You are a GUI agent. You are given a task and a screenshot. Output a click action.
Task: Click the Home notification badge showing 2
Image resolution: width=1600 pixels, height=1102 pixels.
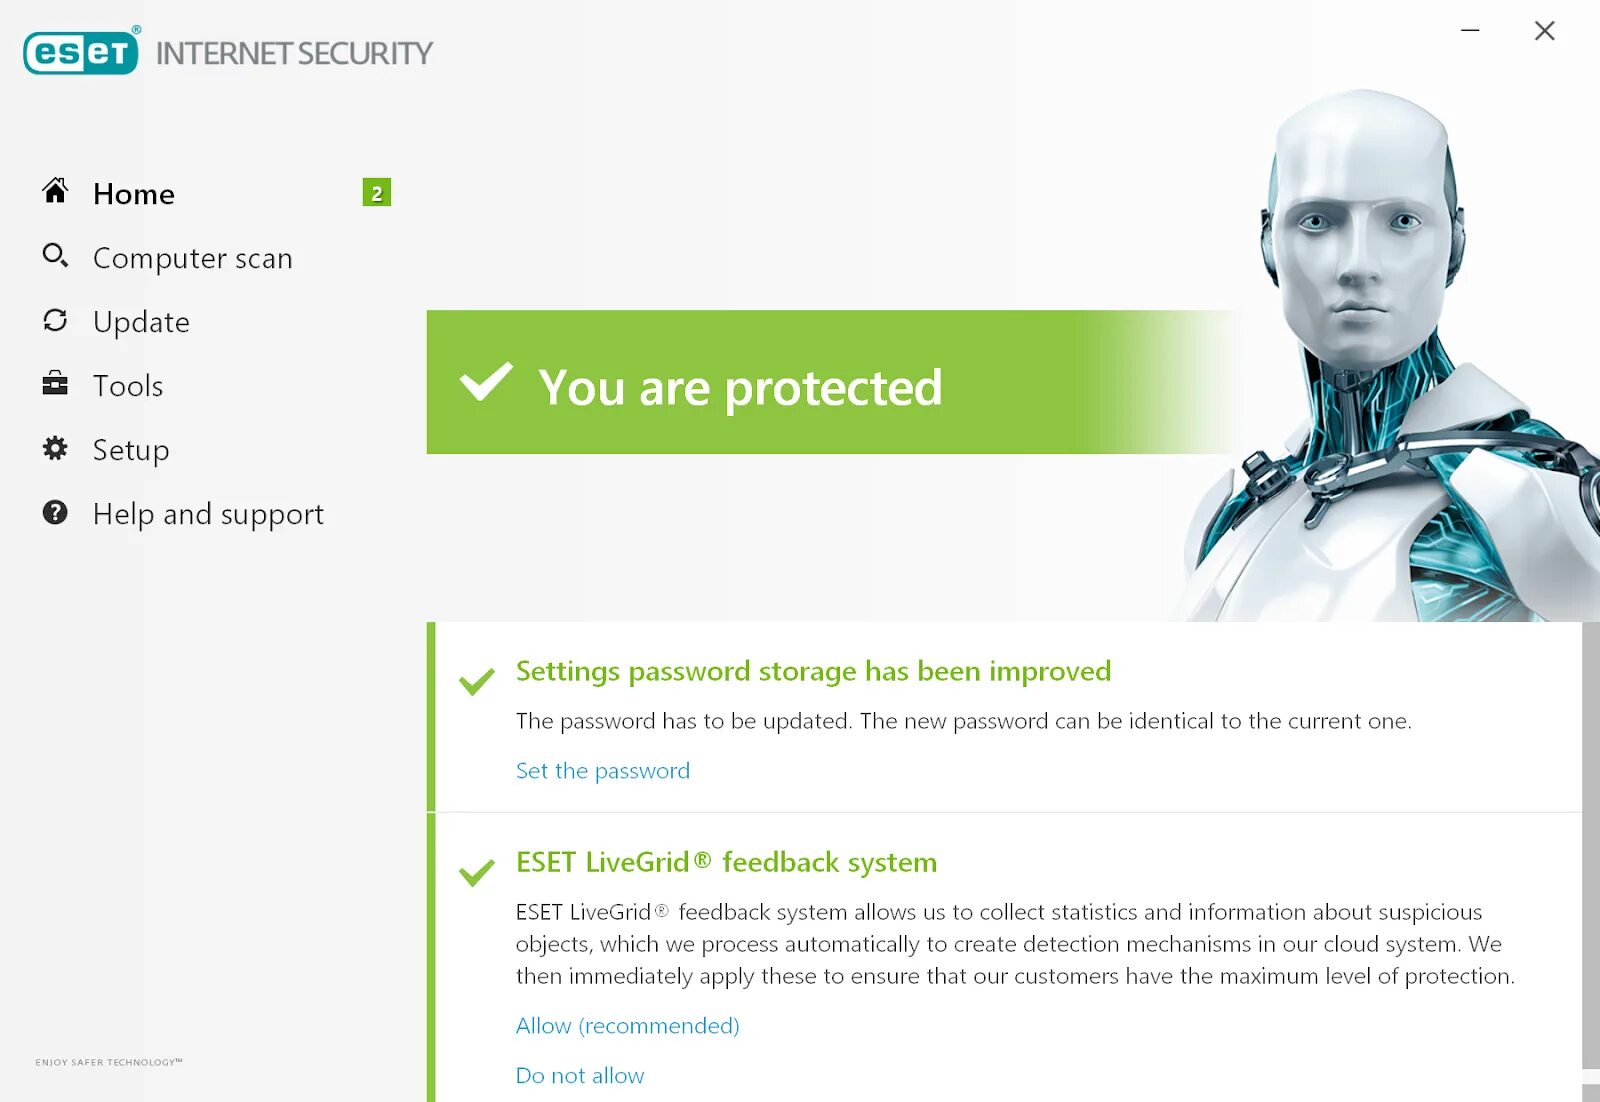coord(376,193)
